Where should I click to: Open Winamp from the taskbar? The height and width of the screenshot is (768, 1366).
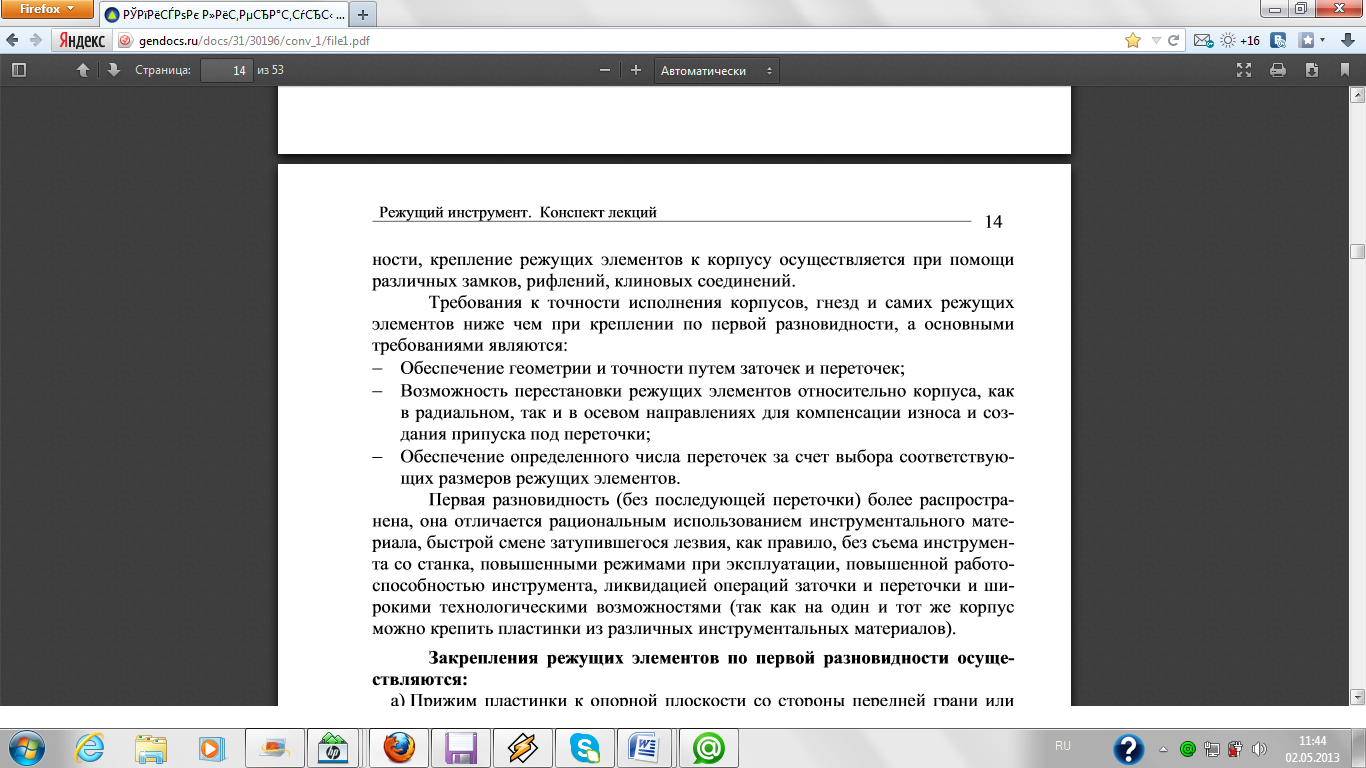coord(523,747)
